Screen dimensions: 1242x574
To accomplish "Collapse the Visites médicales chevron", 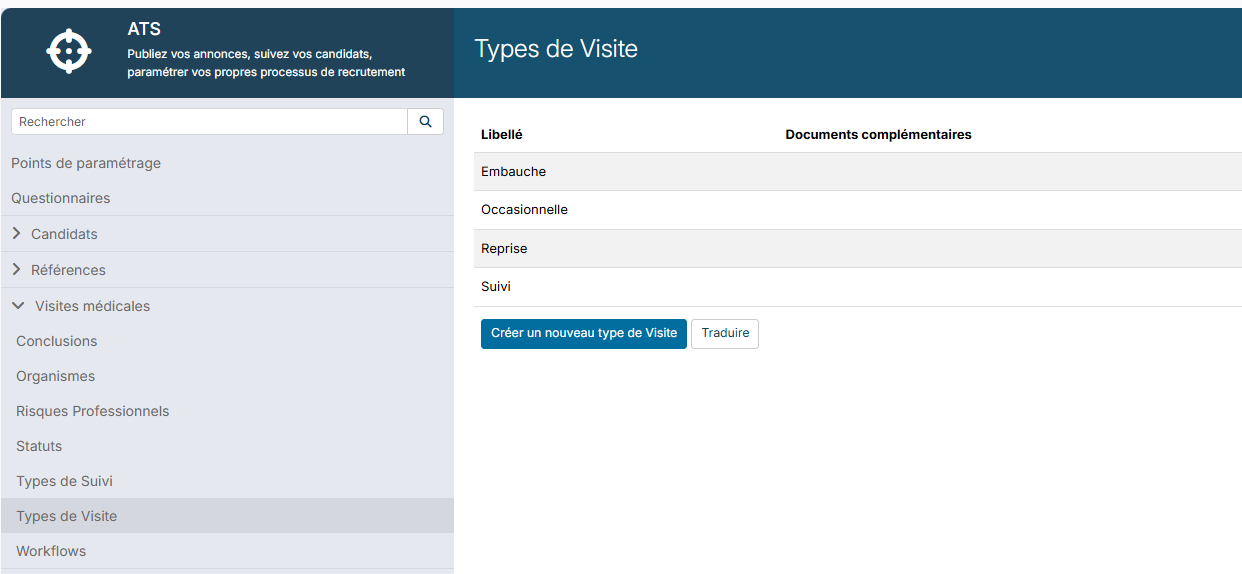I will click(18, 306).
